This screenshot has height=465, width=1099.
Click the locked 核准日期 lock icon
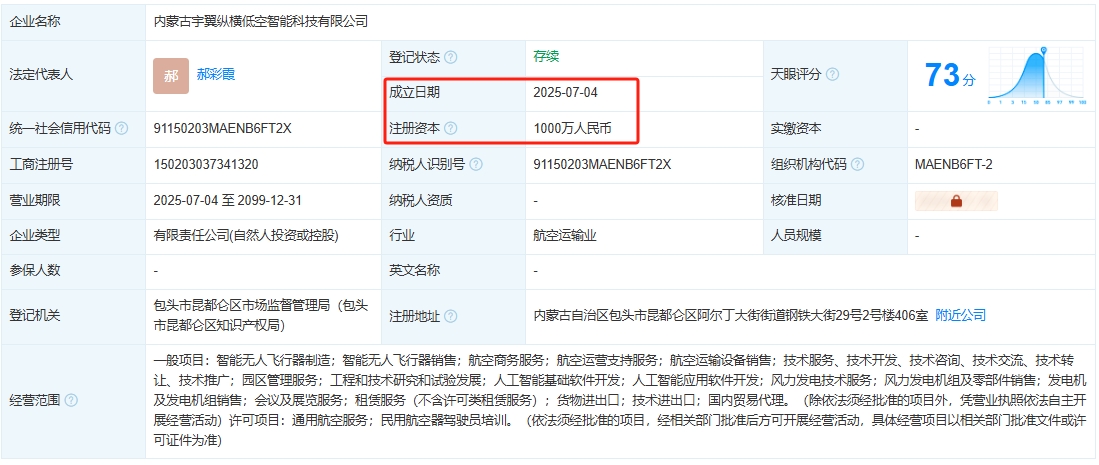coord(956,201)
